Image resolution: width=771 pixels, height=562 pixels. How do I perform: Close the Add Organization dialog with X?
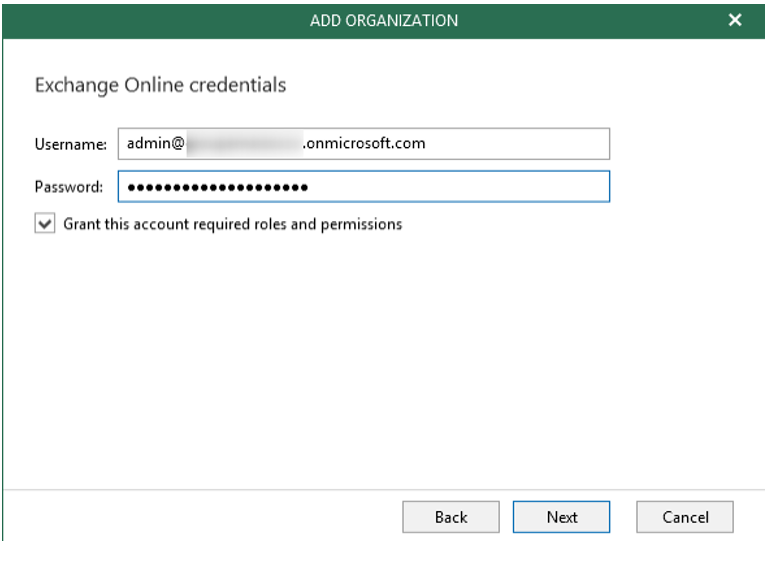736,20
